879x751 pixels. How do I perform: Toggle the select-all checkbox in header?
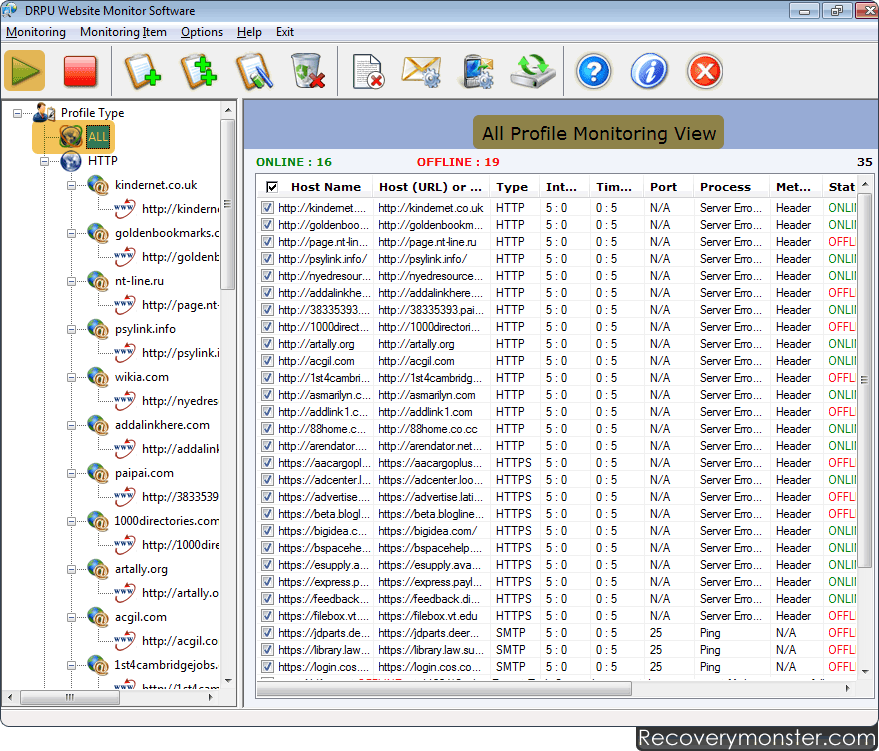(272, 187)
